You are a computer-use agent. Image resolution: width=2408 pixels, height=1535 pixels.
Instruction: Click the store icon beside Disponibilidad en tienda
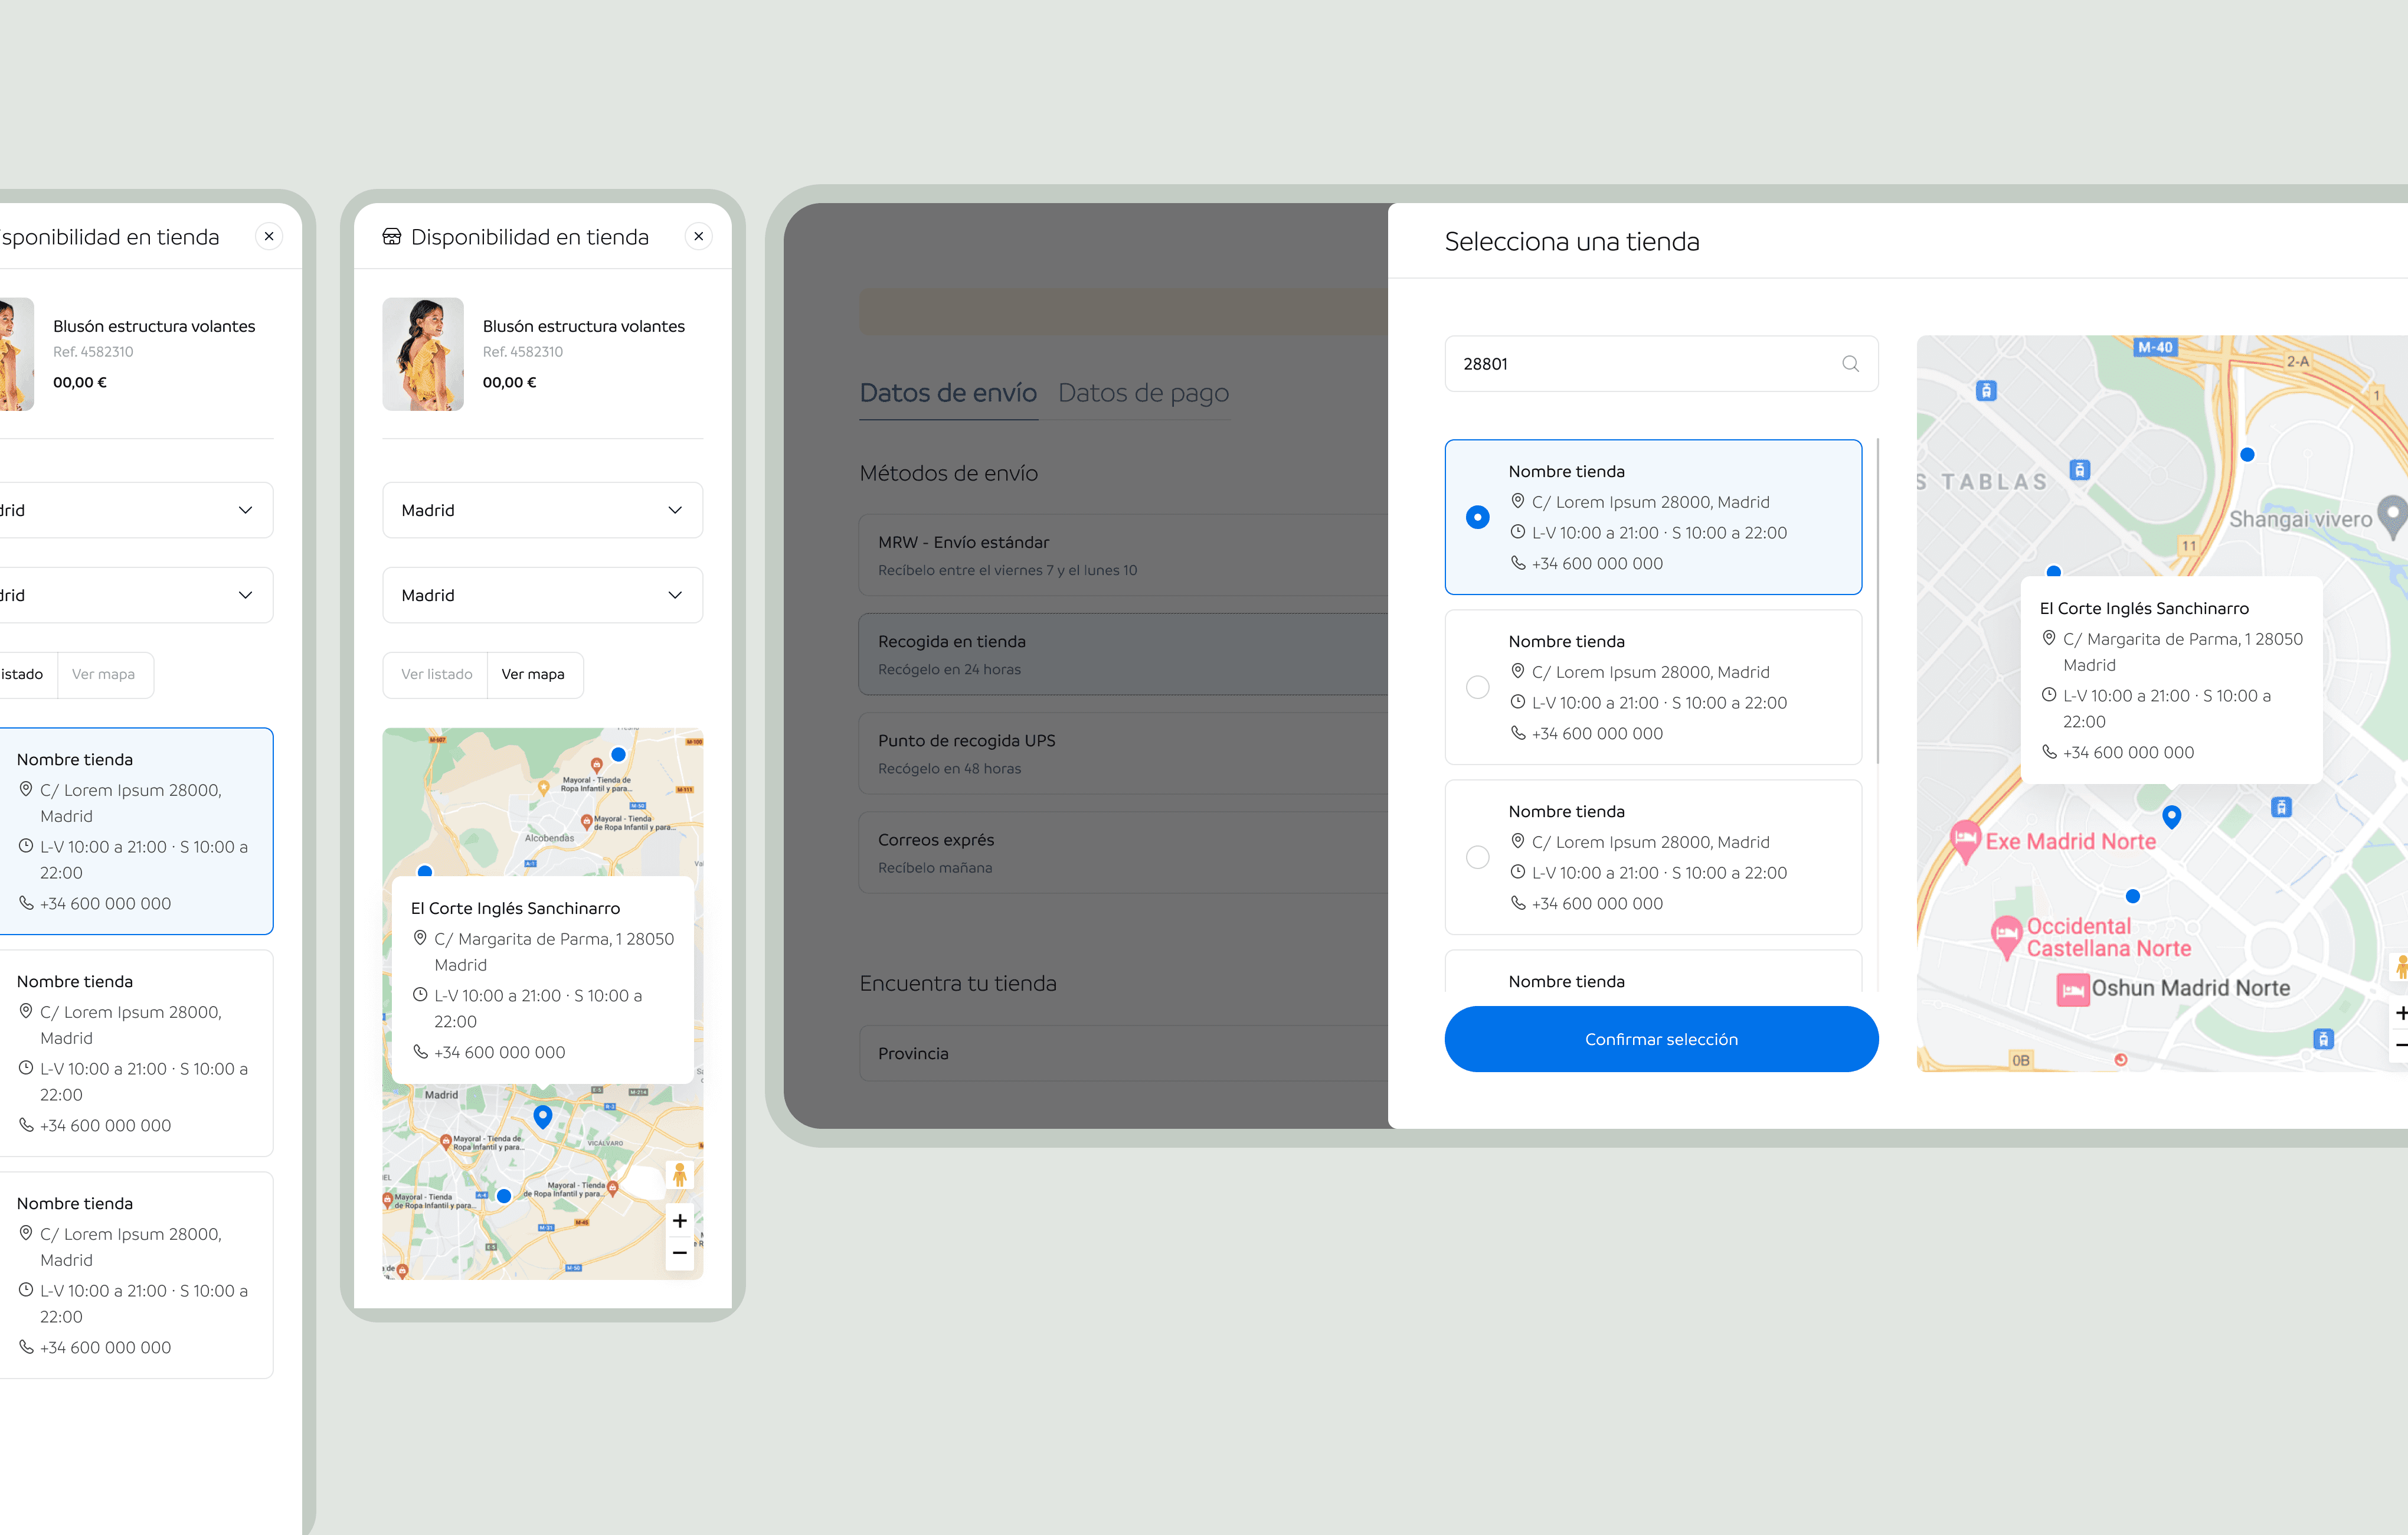point(392,237)
